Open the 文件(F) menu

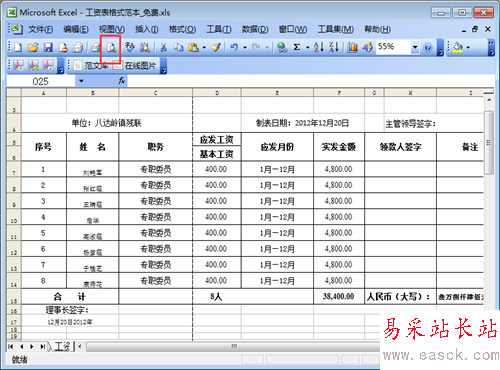pyautogui.click(x=40, y=30)
